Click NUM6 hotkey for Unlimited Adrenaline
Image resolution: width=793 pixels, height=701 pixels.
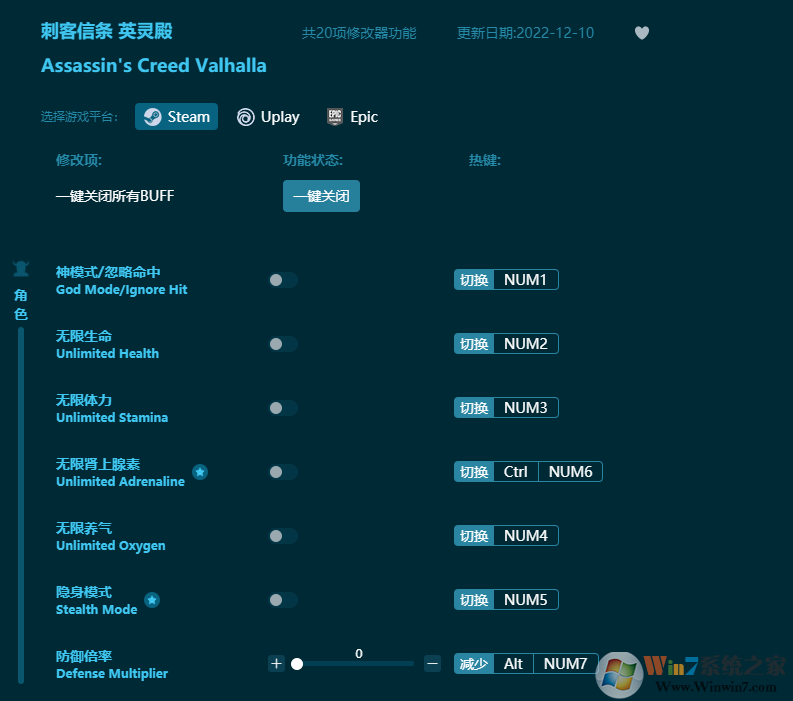pyautogui.click(x=570, y=472)
